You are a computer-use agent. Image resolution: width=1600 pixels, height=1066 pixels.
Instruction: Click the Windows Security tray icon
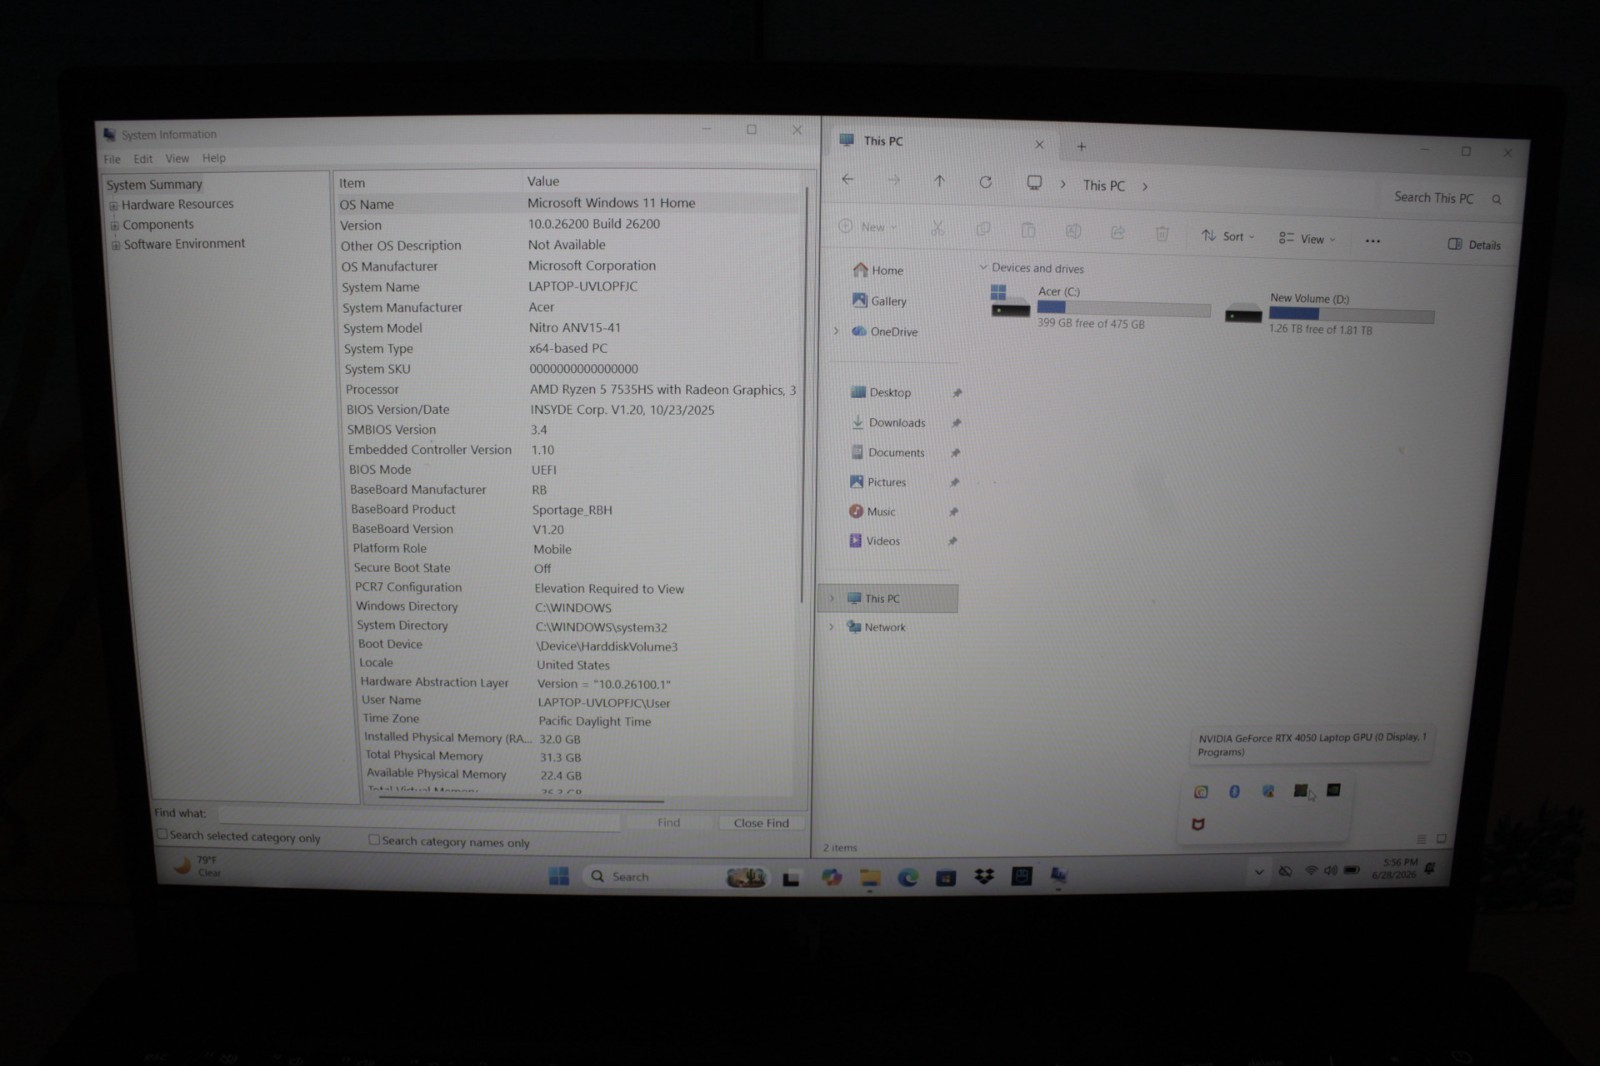click(x=1268, y=791)
